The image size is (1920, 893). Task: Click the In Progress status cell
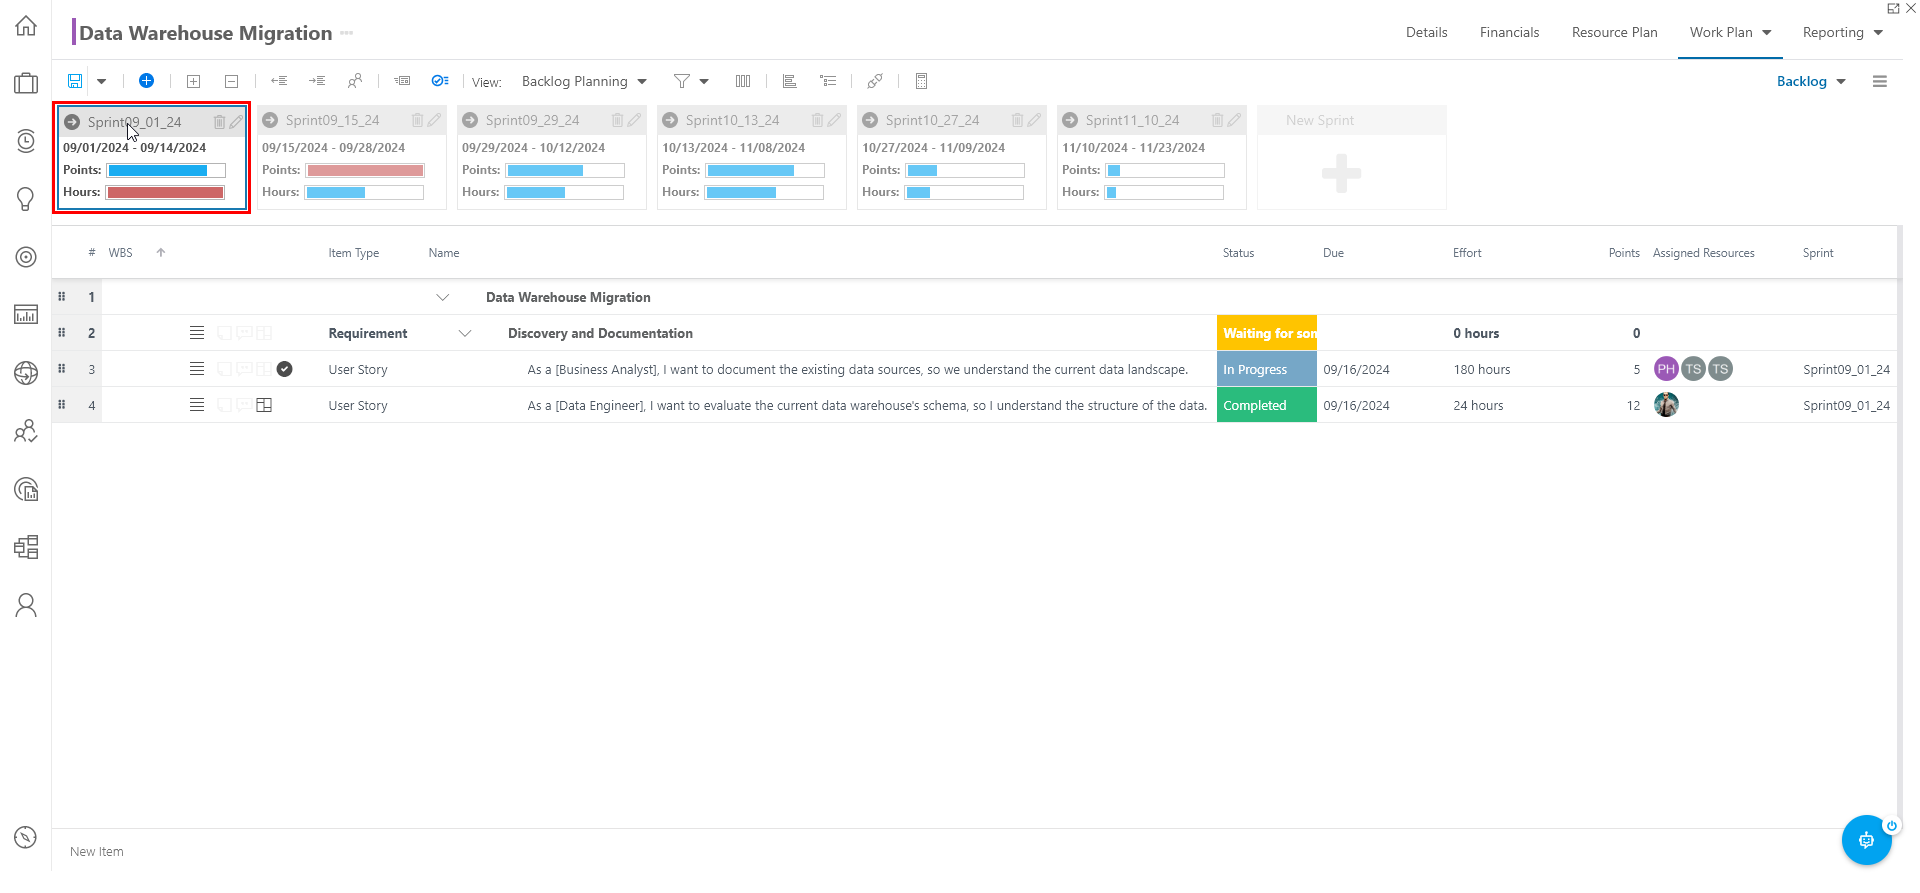pyautogui.click(x=1267, y=369)
